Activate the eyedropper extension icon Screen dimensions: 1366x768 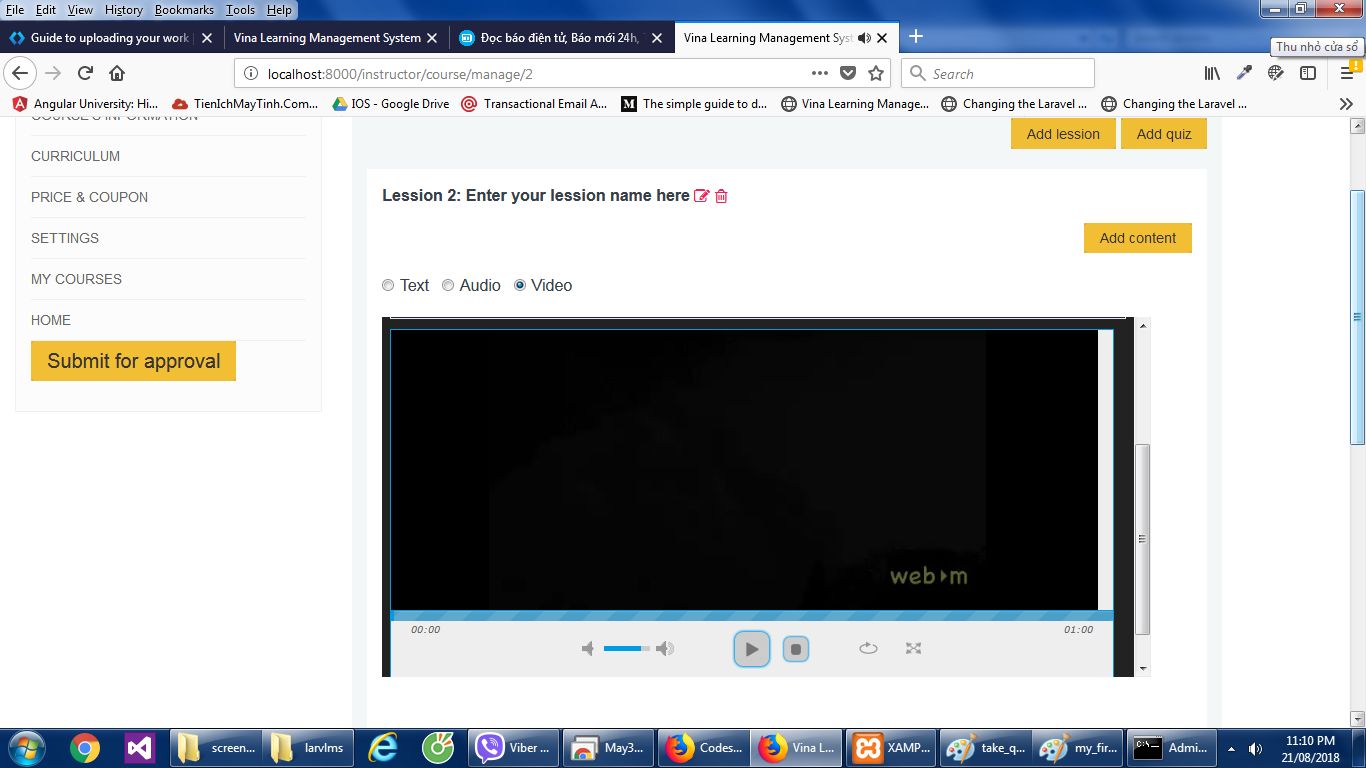pyautogui.click(x=1244, y=73)
